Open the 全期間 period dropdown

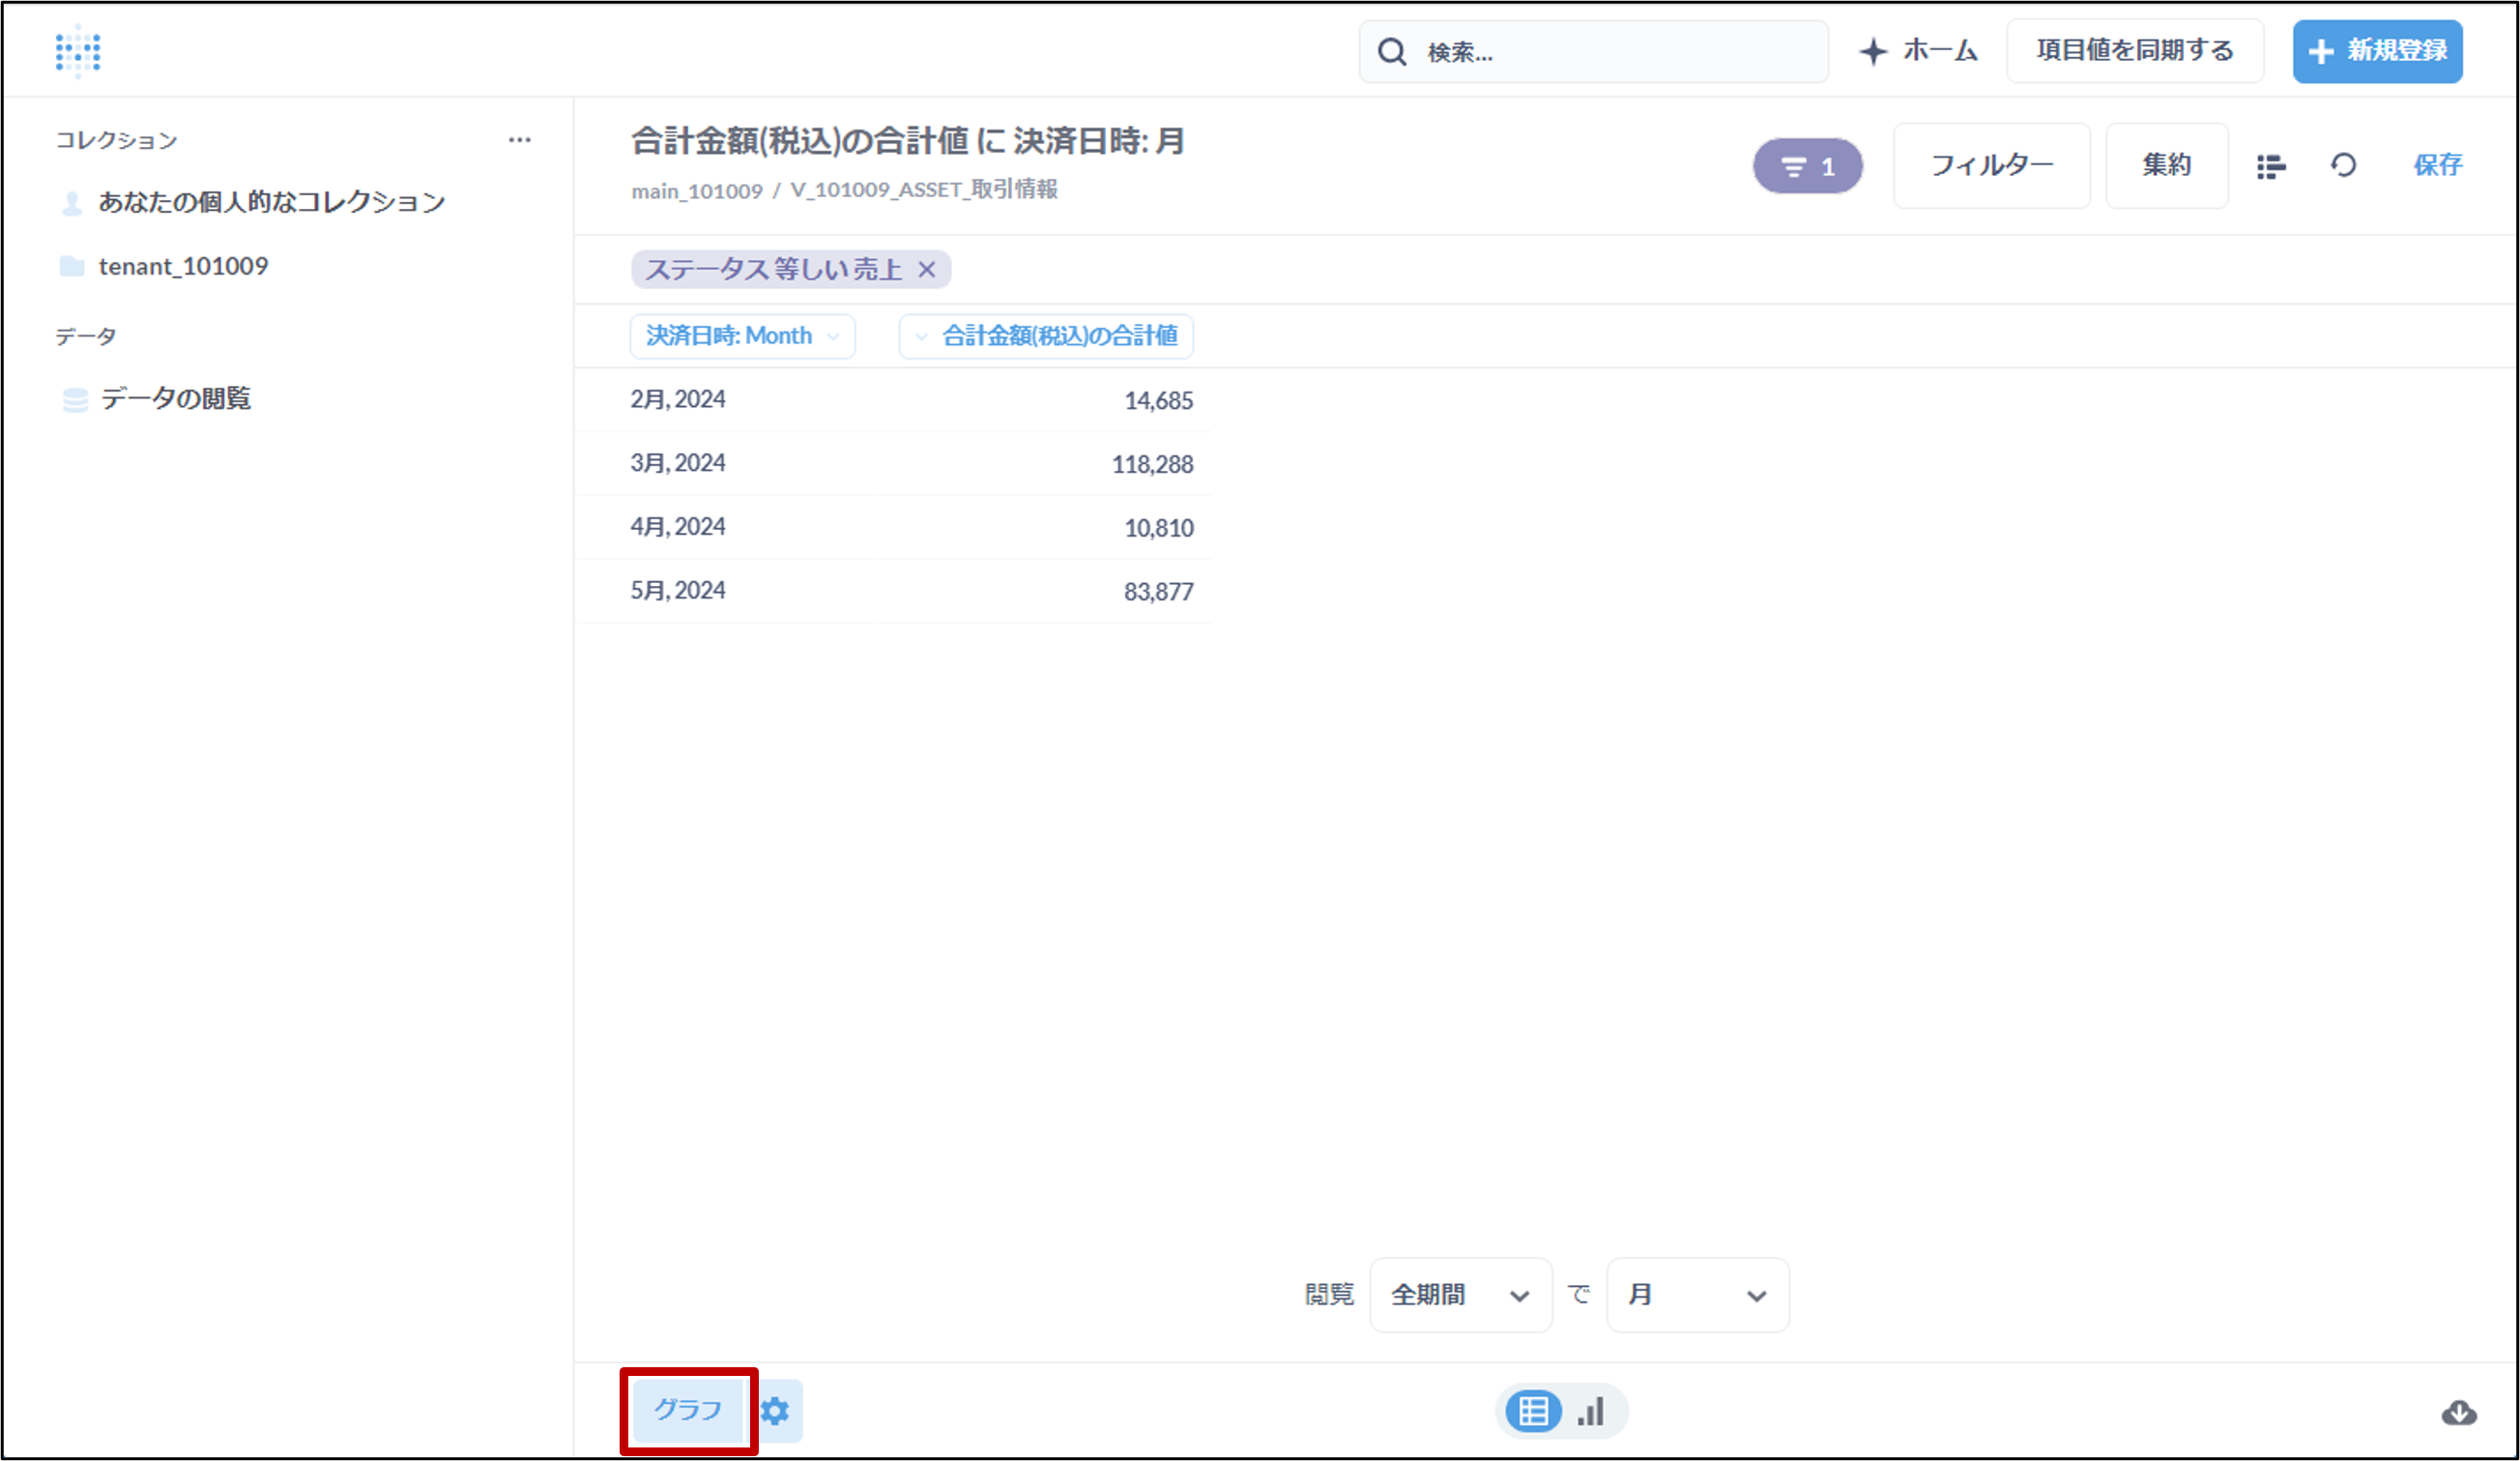[x=1459, y=1295]
